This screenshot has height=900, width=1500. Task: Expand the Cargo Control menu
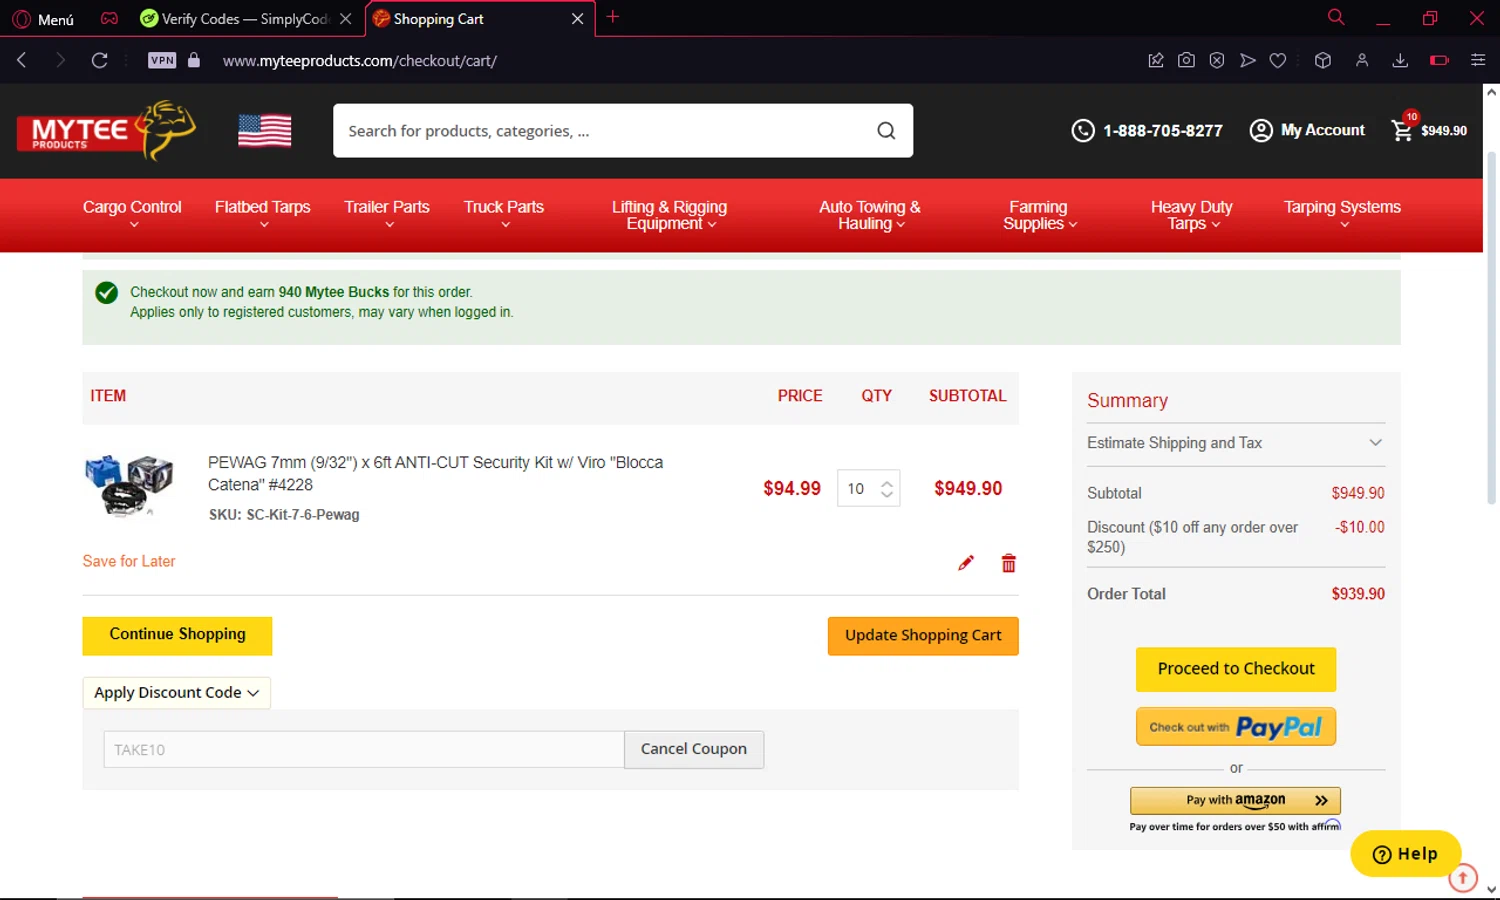coord(132,214)
